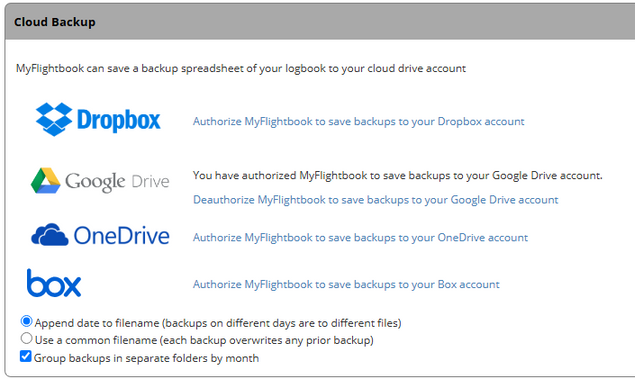Click the OneDrive cloud icon
Screen dimensions: 635x379
point(49,234)
